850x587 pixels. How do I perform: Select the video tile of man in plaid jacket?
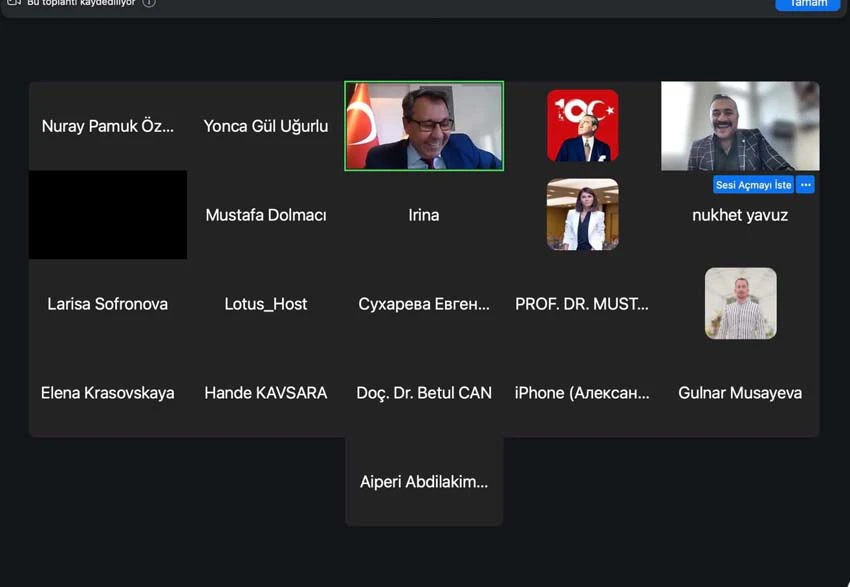coord(740,126)
